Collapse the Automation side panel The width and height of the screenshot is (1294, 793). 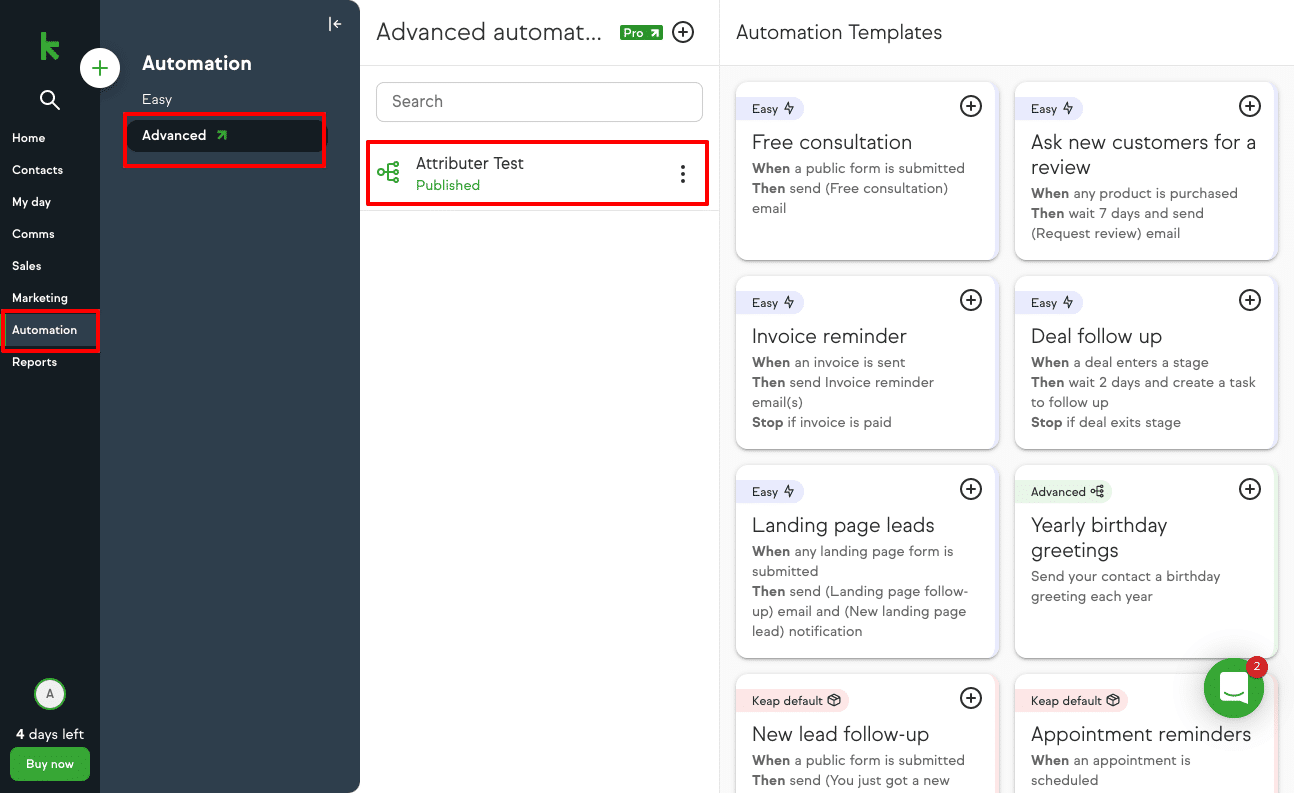pyautogui.click(x=334, y=23)
